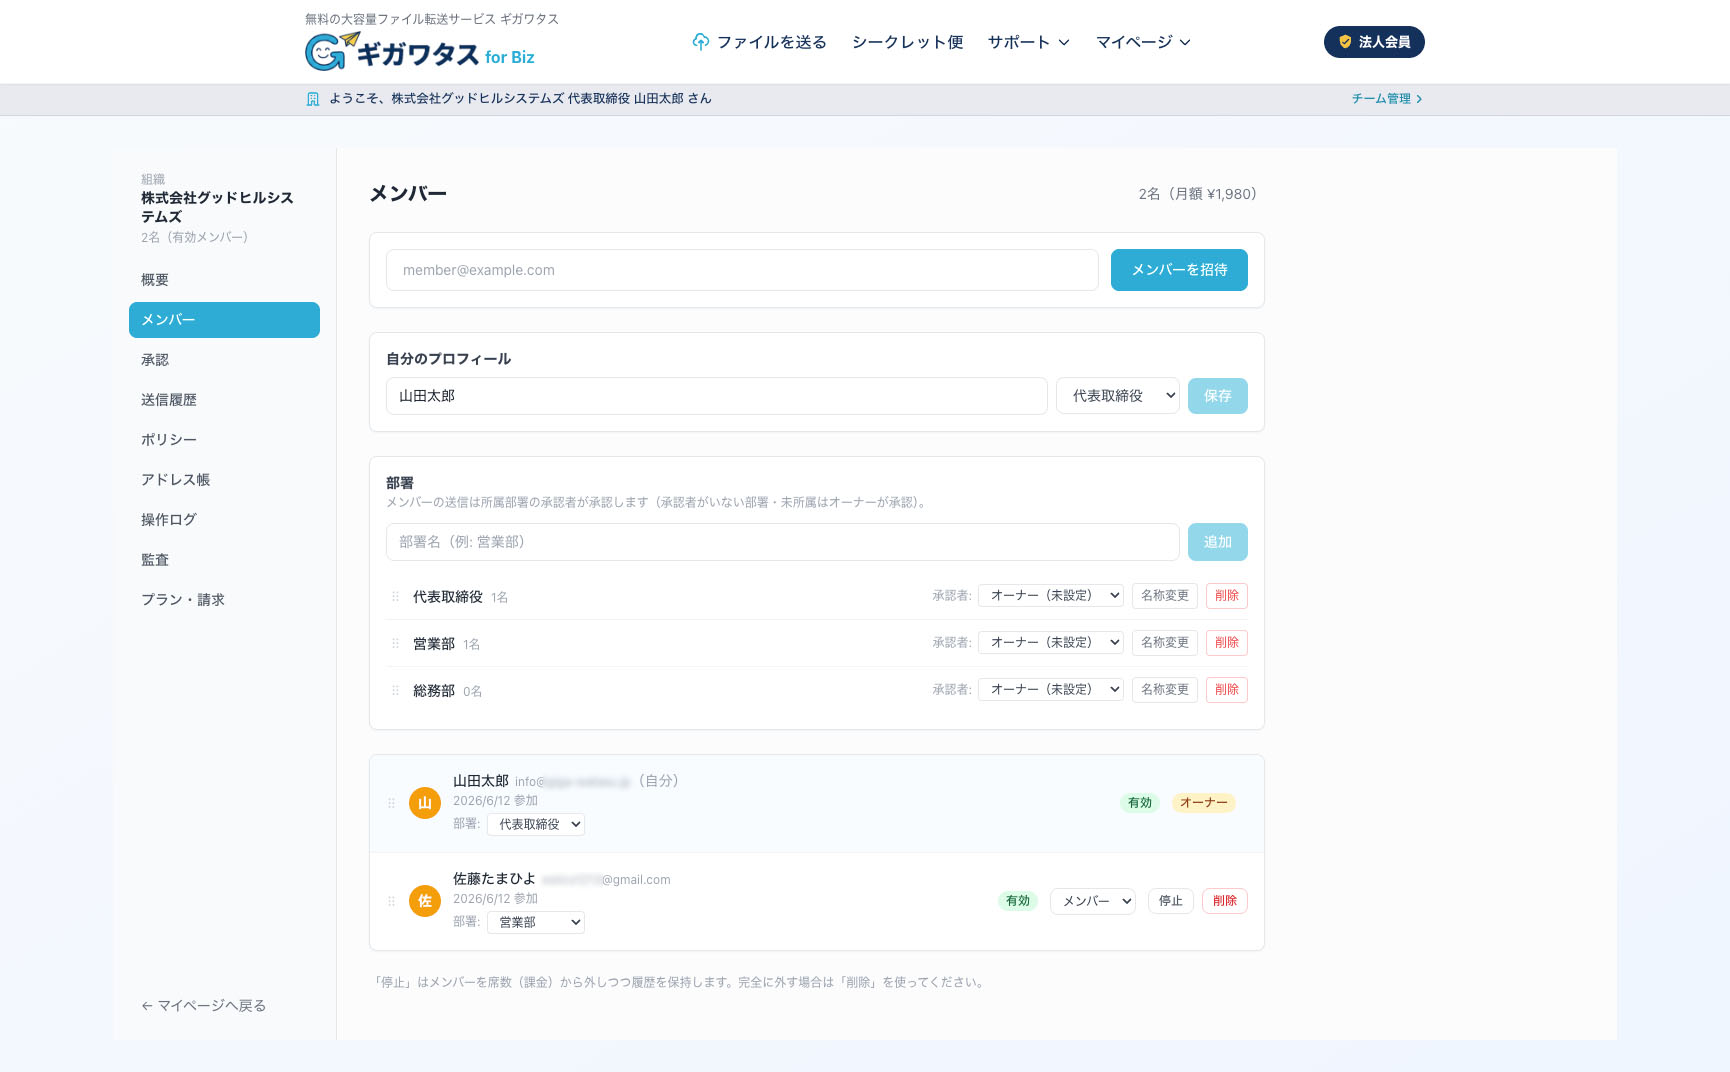The image size is (1730, 1072).
Task: Click the 有効 badge of 山田太郎
Action: click(1140, 803)
